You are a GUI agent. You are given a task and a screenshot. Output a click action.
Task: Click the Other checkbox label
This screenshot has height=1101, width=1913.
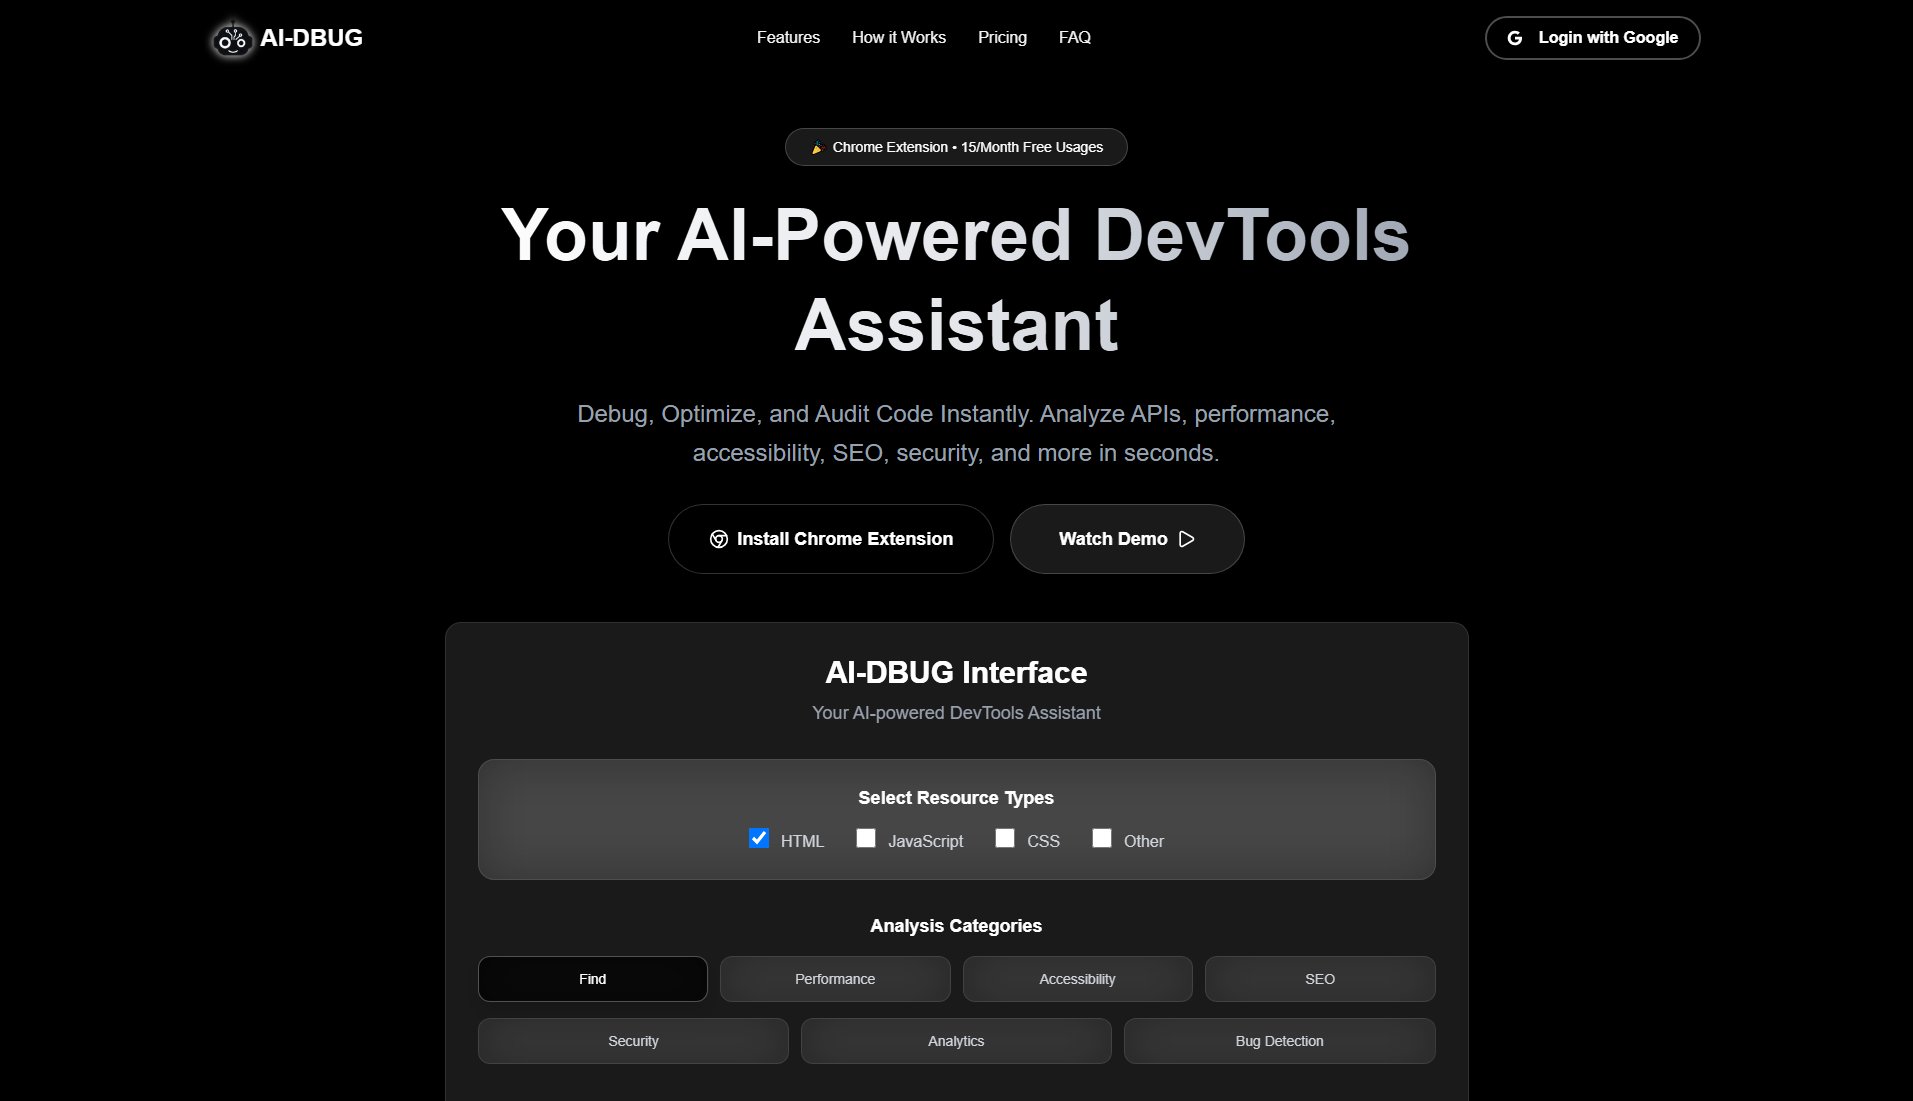click(1143, 841)
